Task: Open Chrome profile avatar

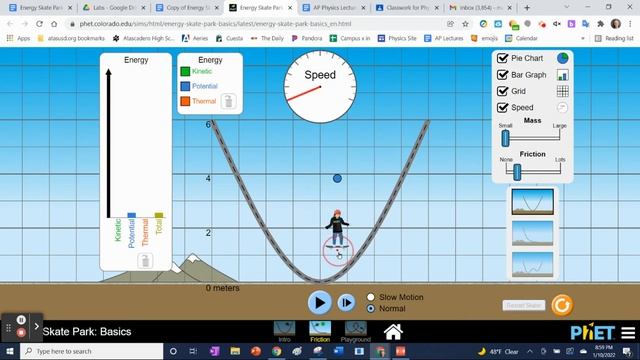Action: click(x=616, y=24)
